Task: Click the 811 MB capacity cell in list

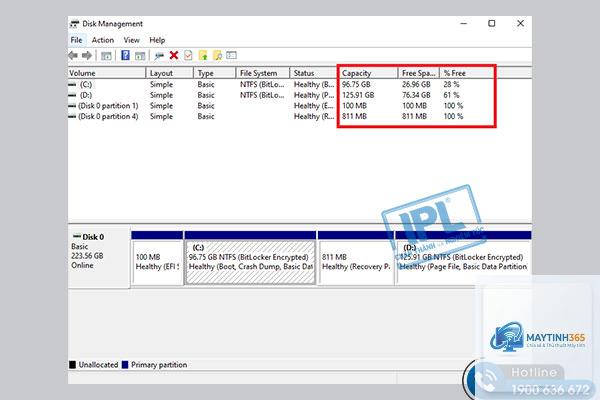Action: click(x=354, y=116)
